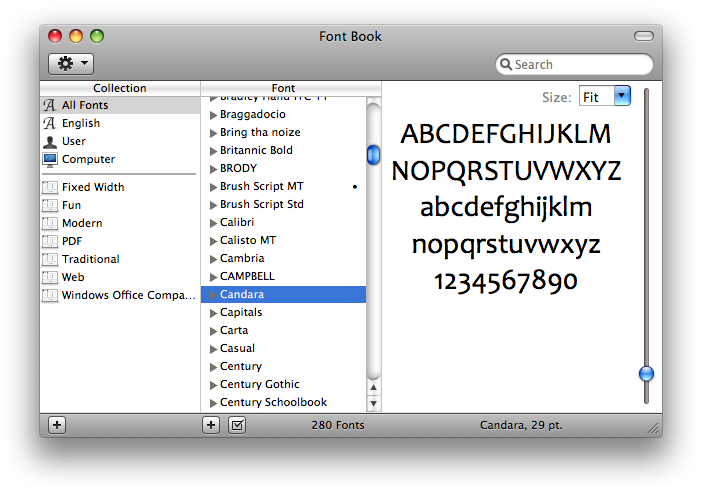The image size is (702, 492).
Task: Click the duplicate dot beside Brush Script MT
Action: tap(355, 187)
